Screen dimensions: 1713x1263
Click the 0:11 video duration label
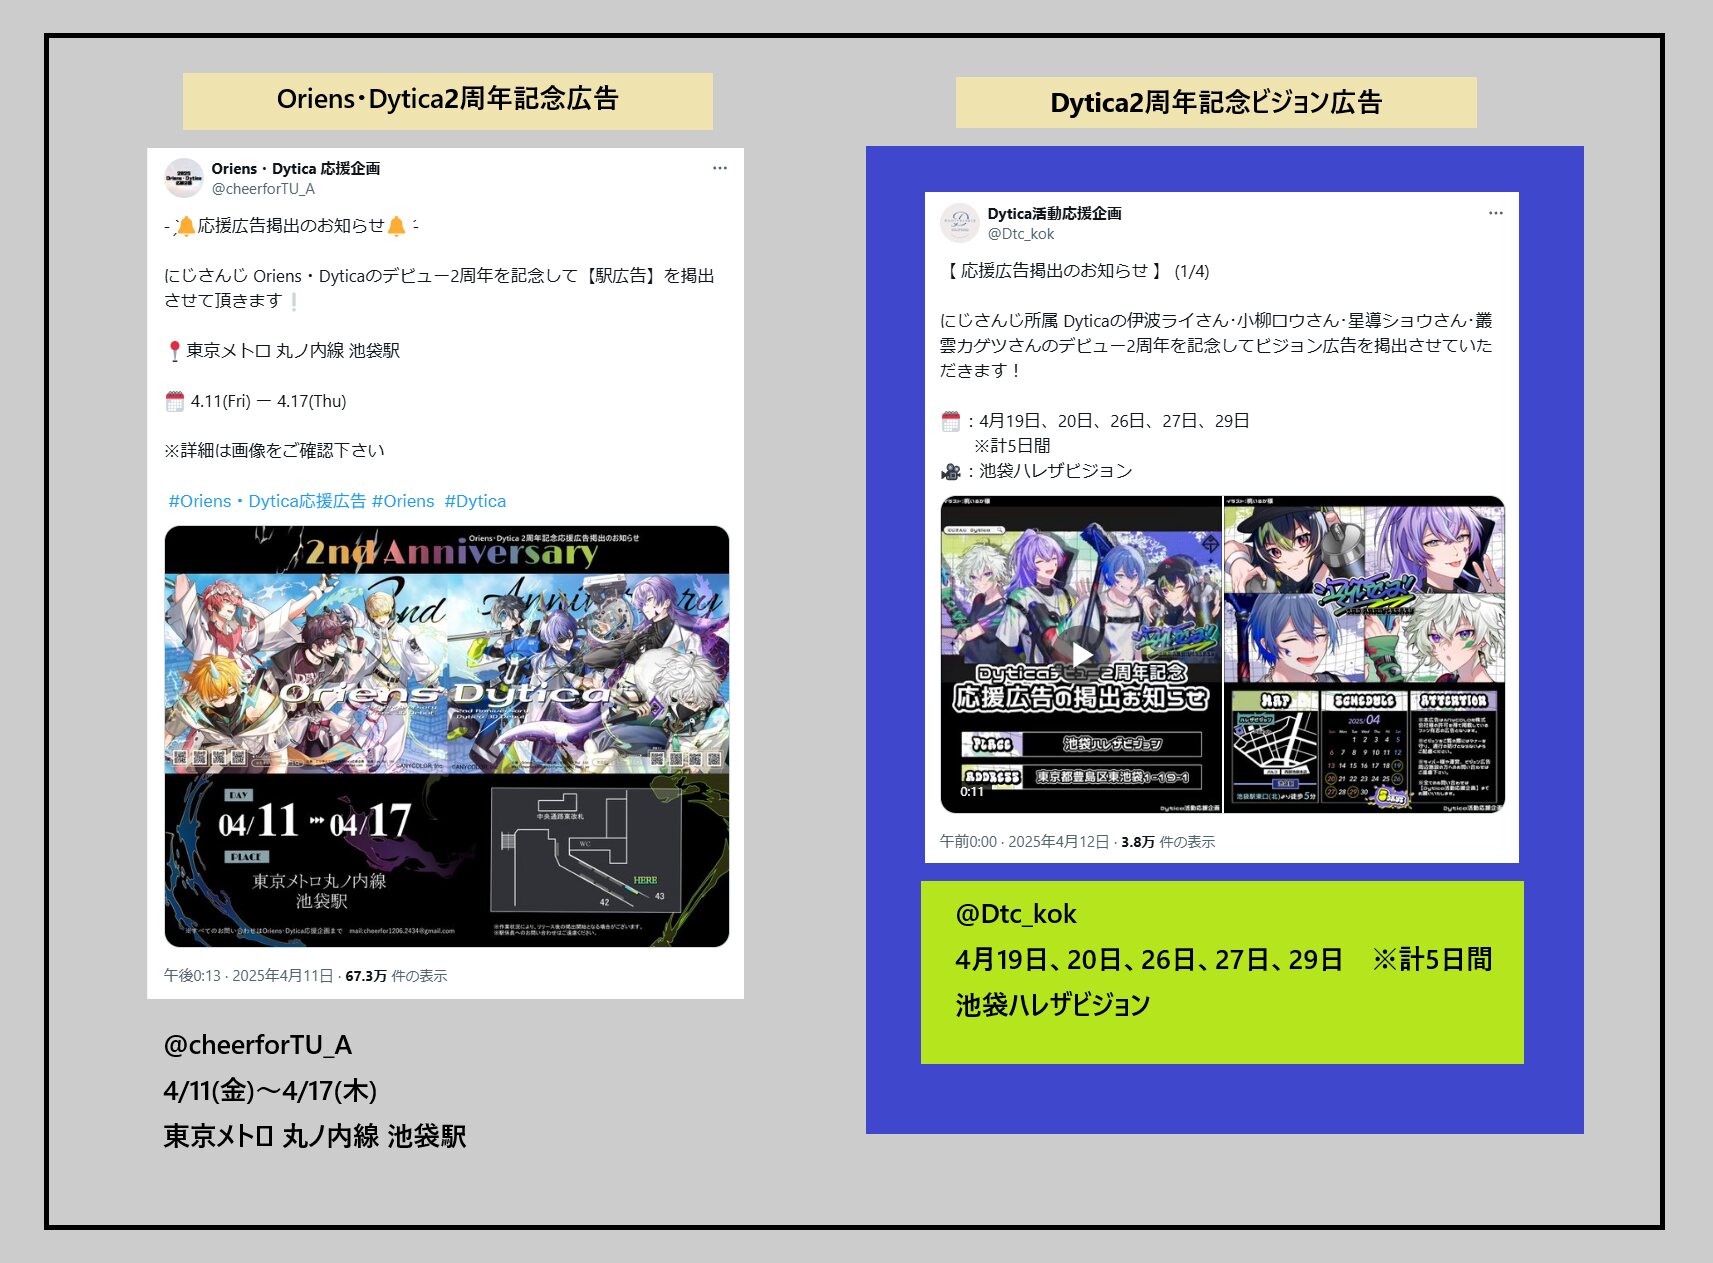[x=971, y=791]
